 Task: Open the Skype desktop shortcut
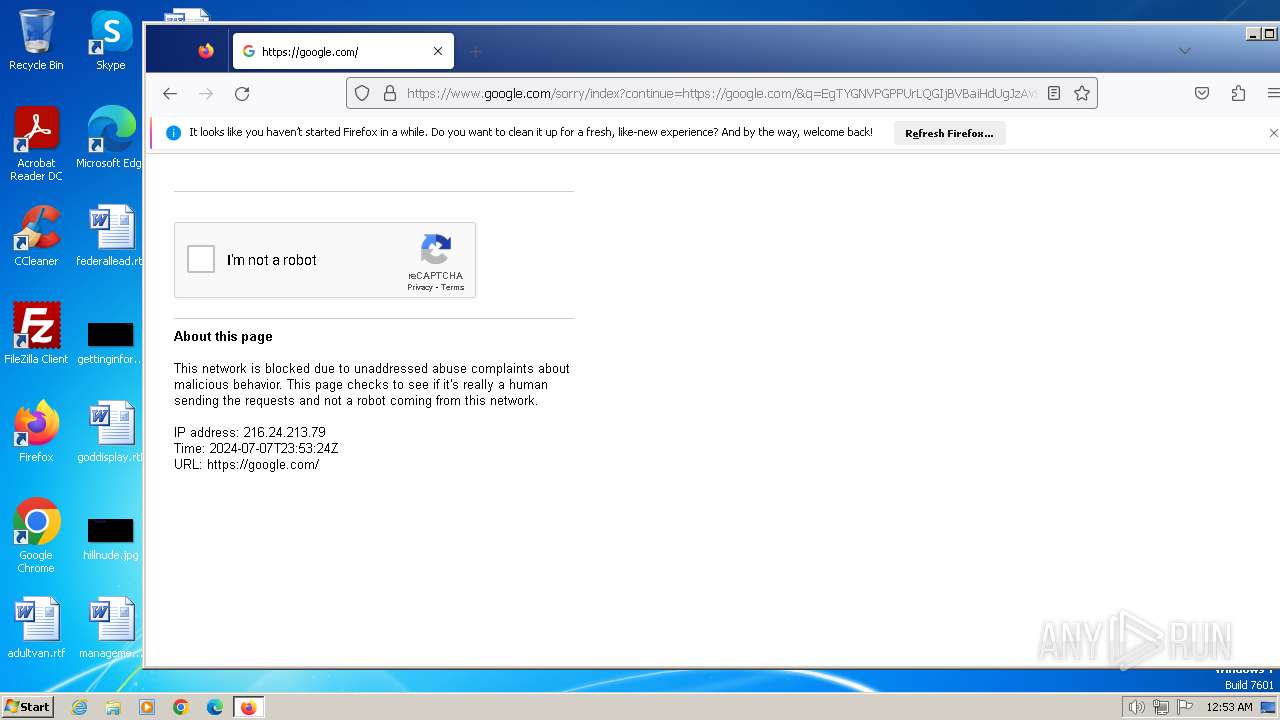pyautogui.click(x=111, y=40)
